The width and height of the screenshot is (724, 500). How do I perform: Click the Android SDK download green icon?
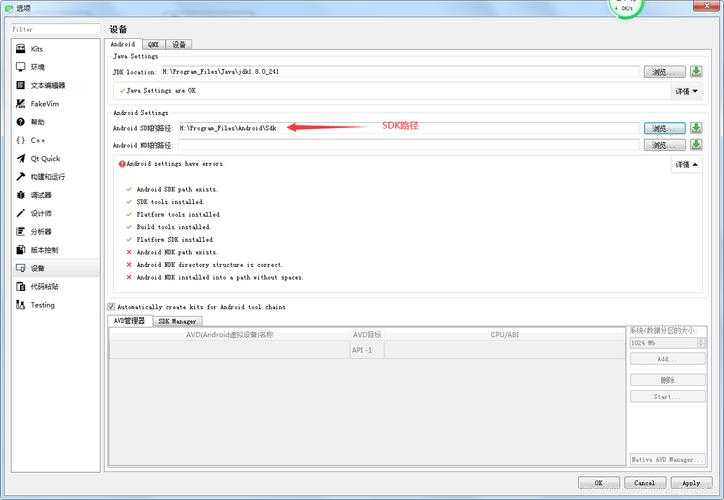696,128
